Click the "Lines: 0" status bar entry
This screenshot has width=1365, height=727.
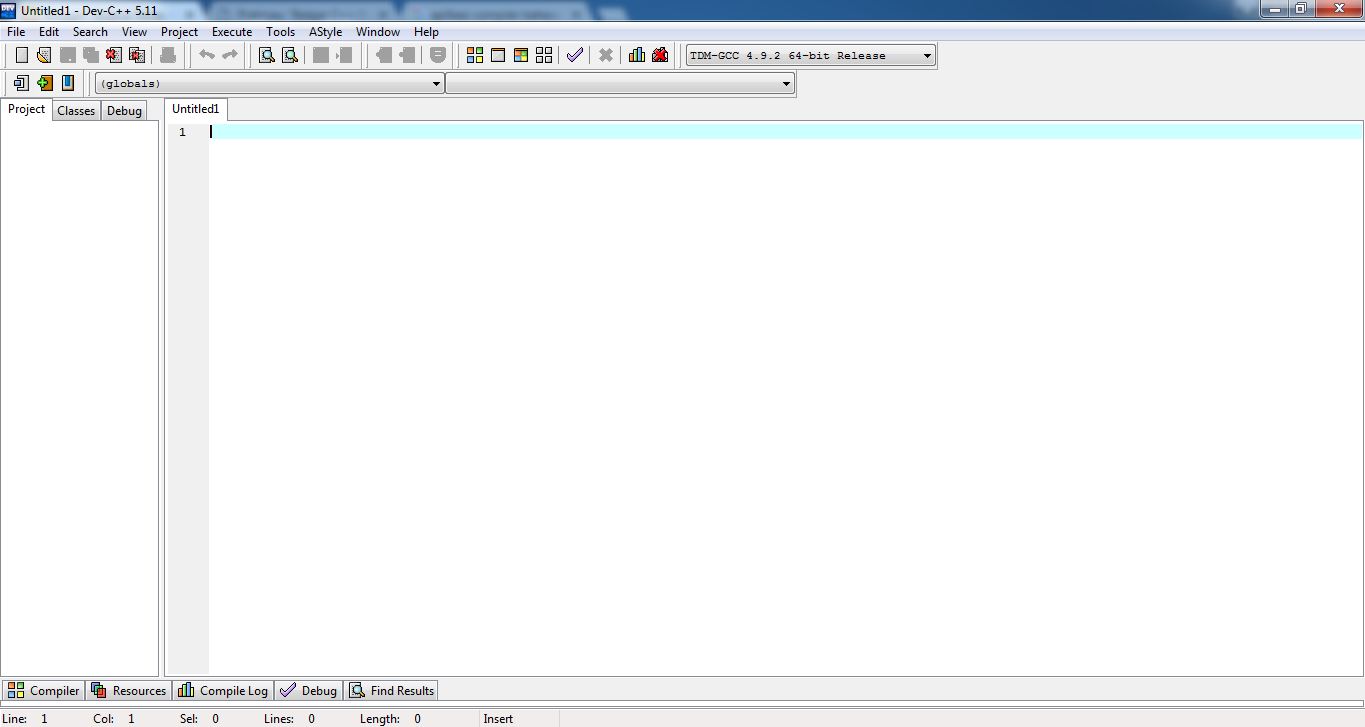click(290, 719)
